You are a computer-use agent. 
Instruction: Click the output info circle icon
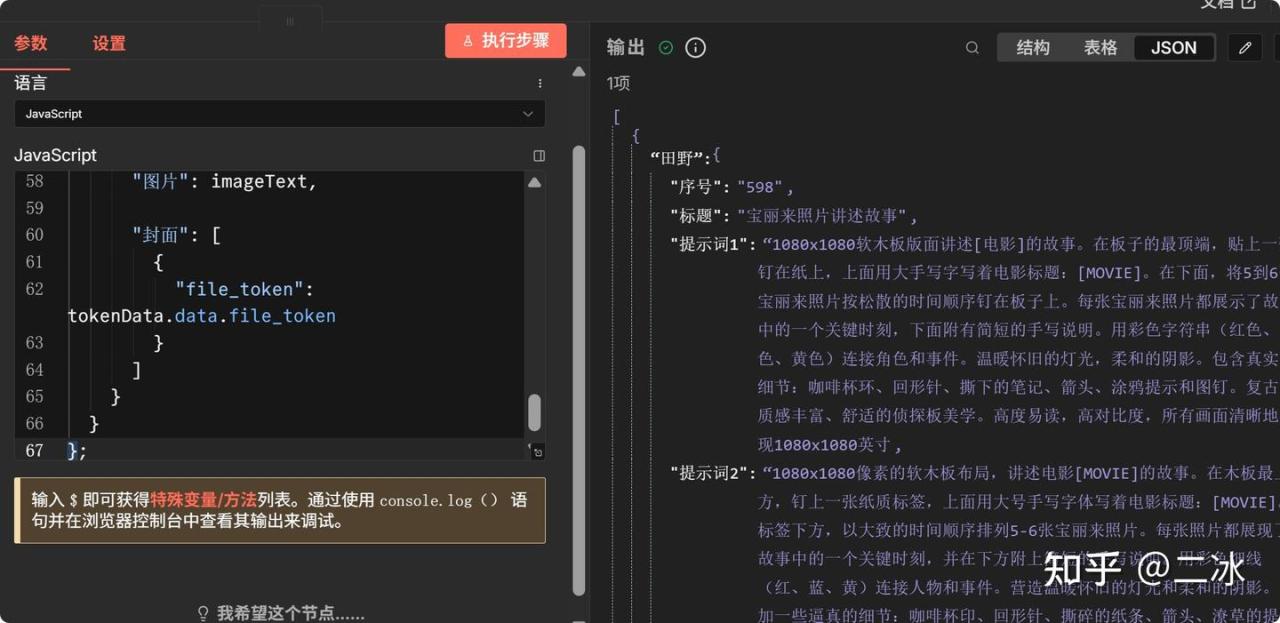pos(695,47)
